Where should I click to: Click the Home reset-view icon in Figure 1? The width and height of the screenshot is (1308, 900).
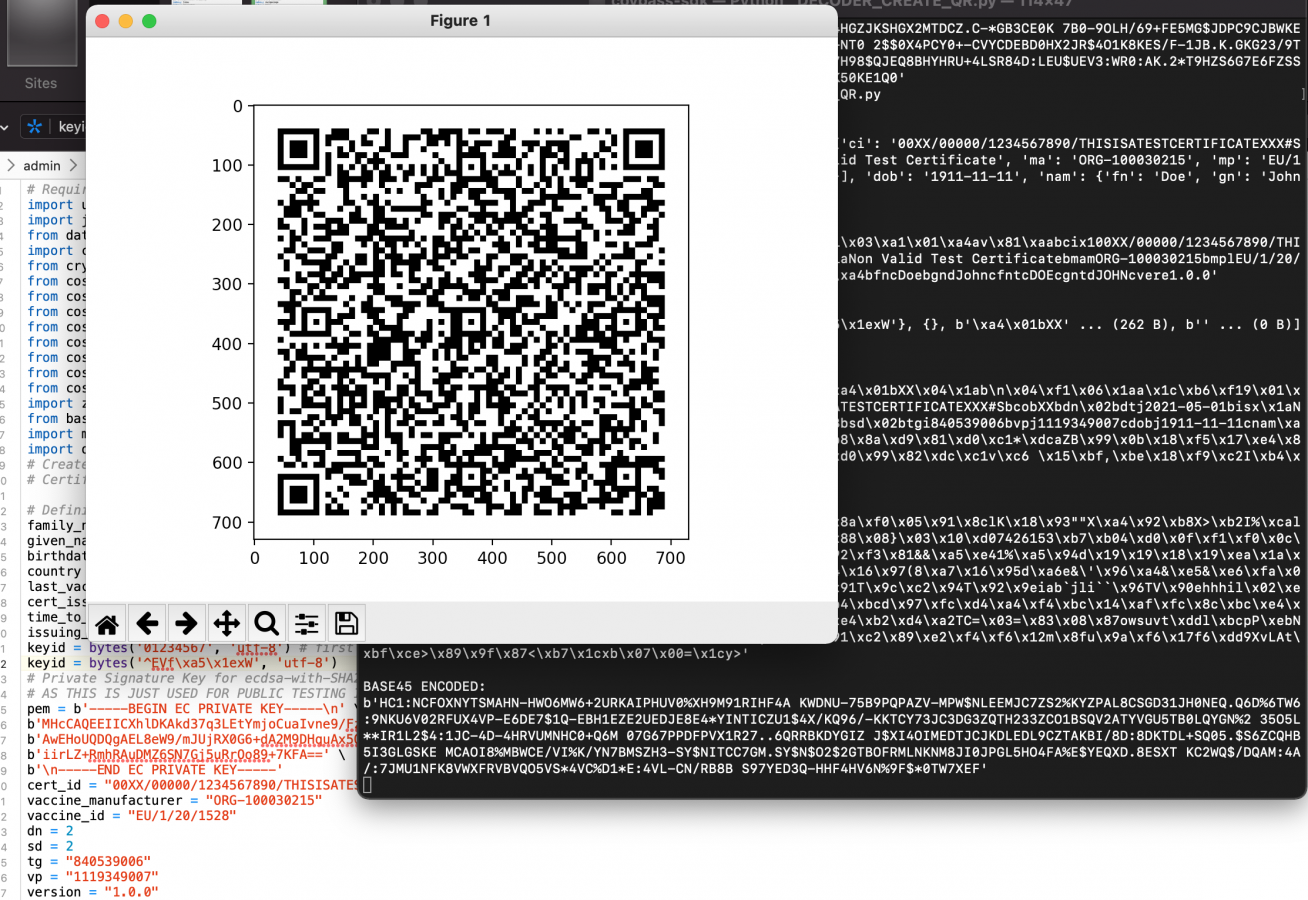[x=108, y=623]
